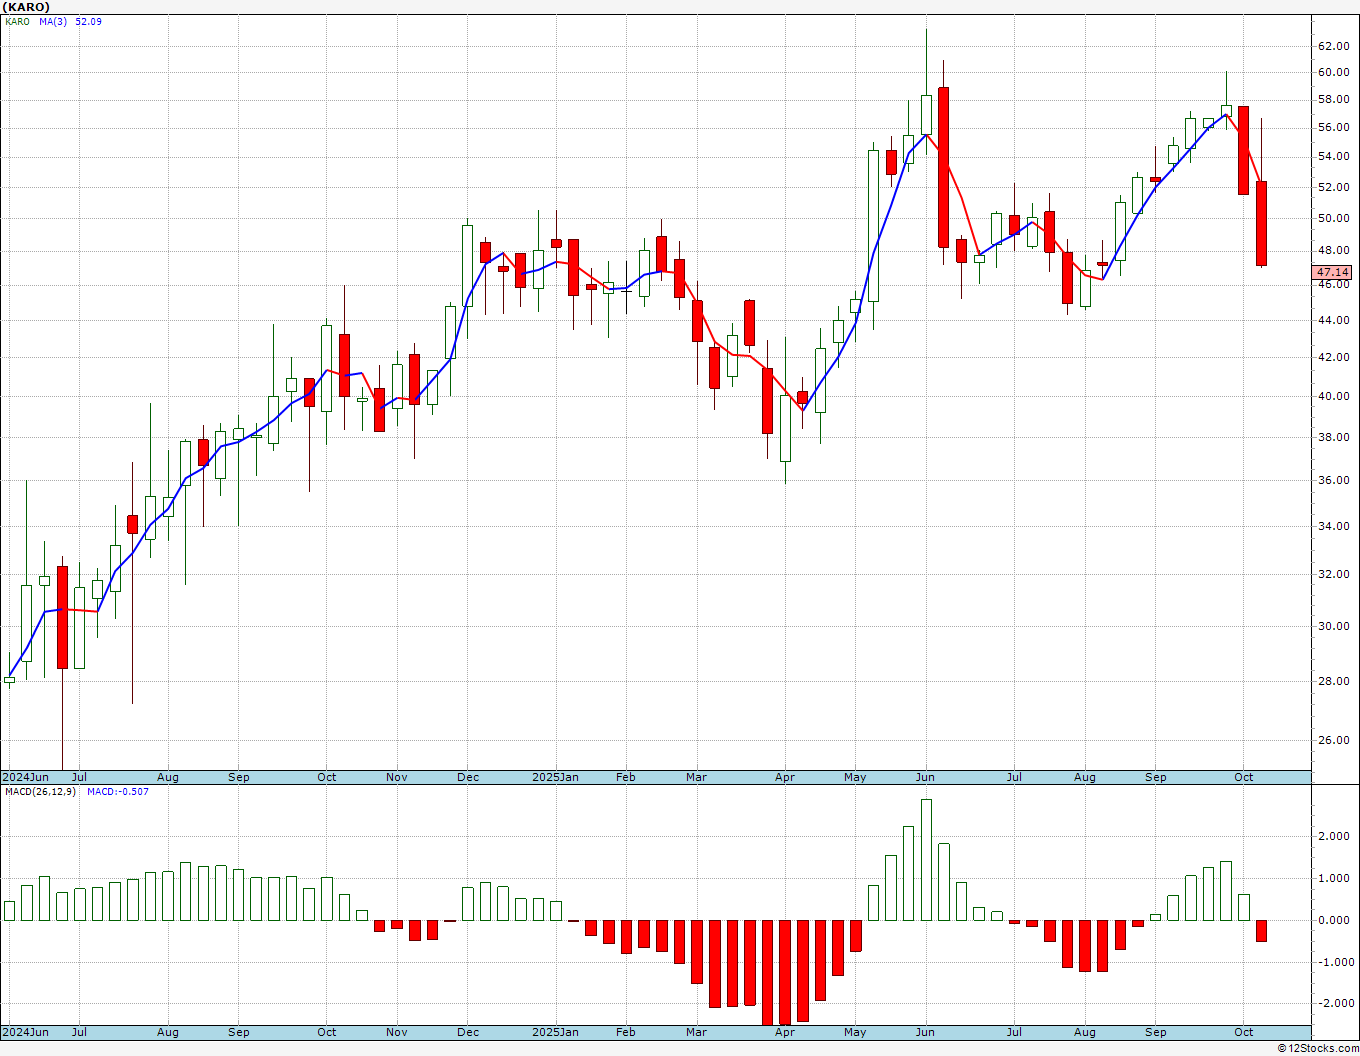
Task: Click Dec on the MACD time axis
Action: pos(468,1032)
